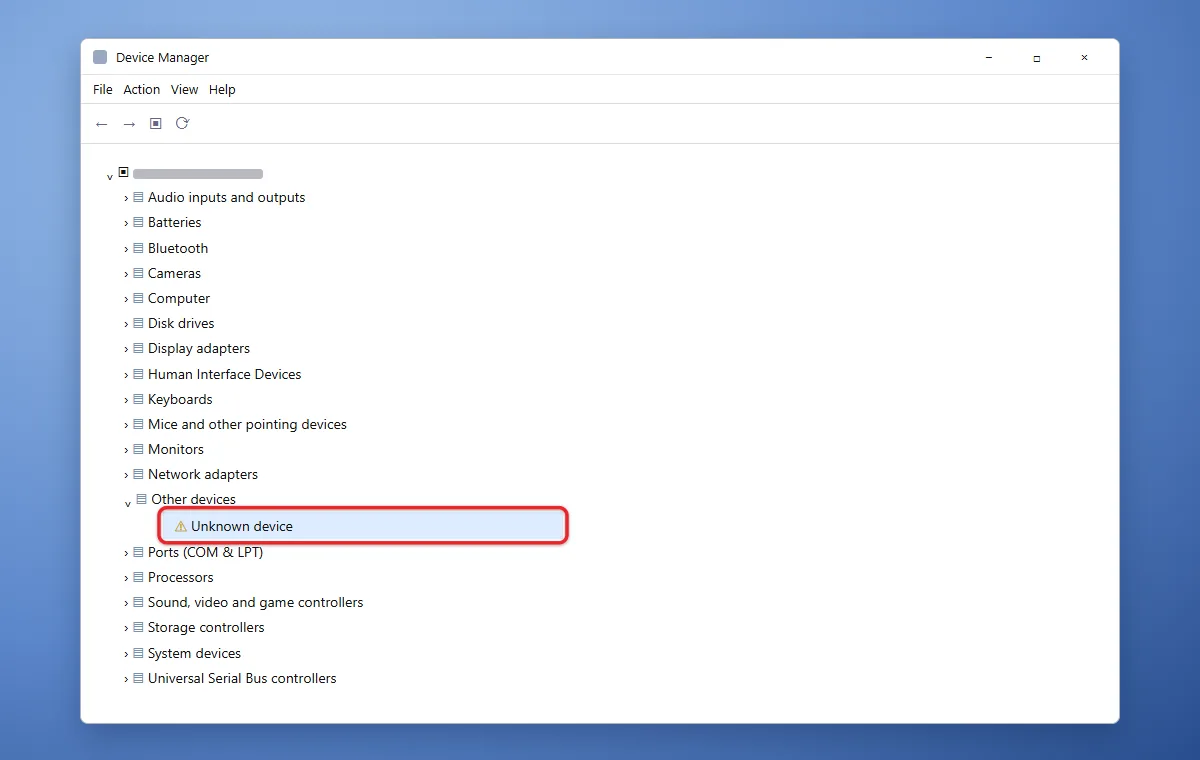Select the Disk drives label

(x=181, y=324)
